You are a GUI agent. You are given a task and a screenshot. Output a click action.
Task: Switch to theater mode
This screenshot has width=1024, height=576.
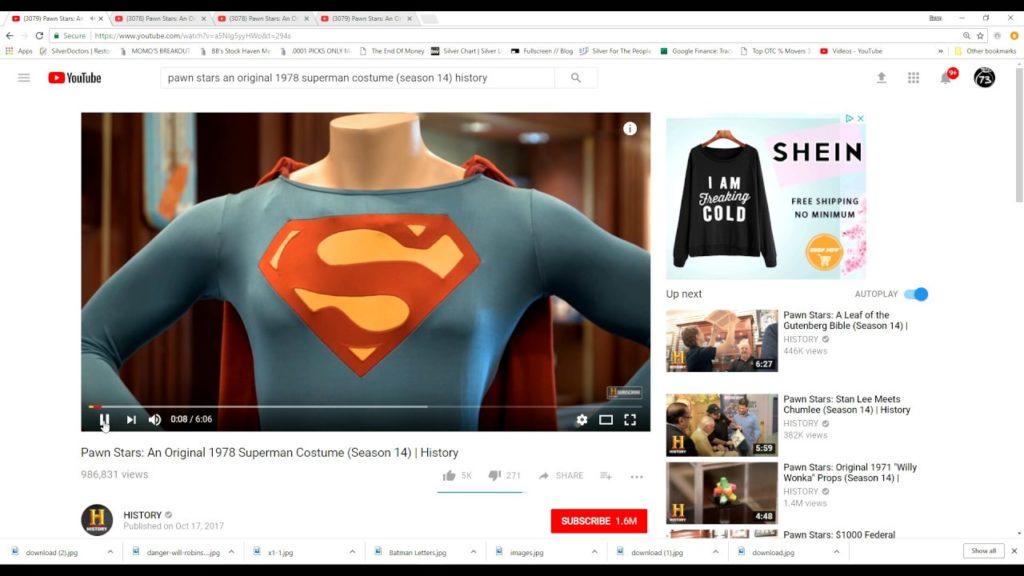[606, 420]
